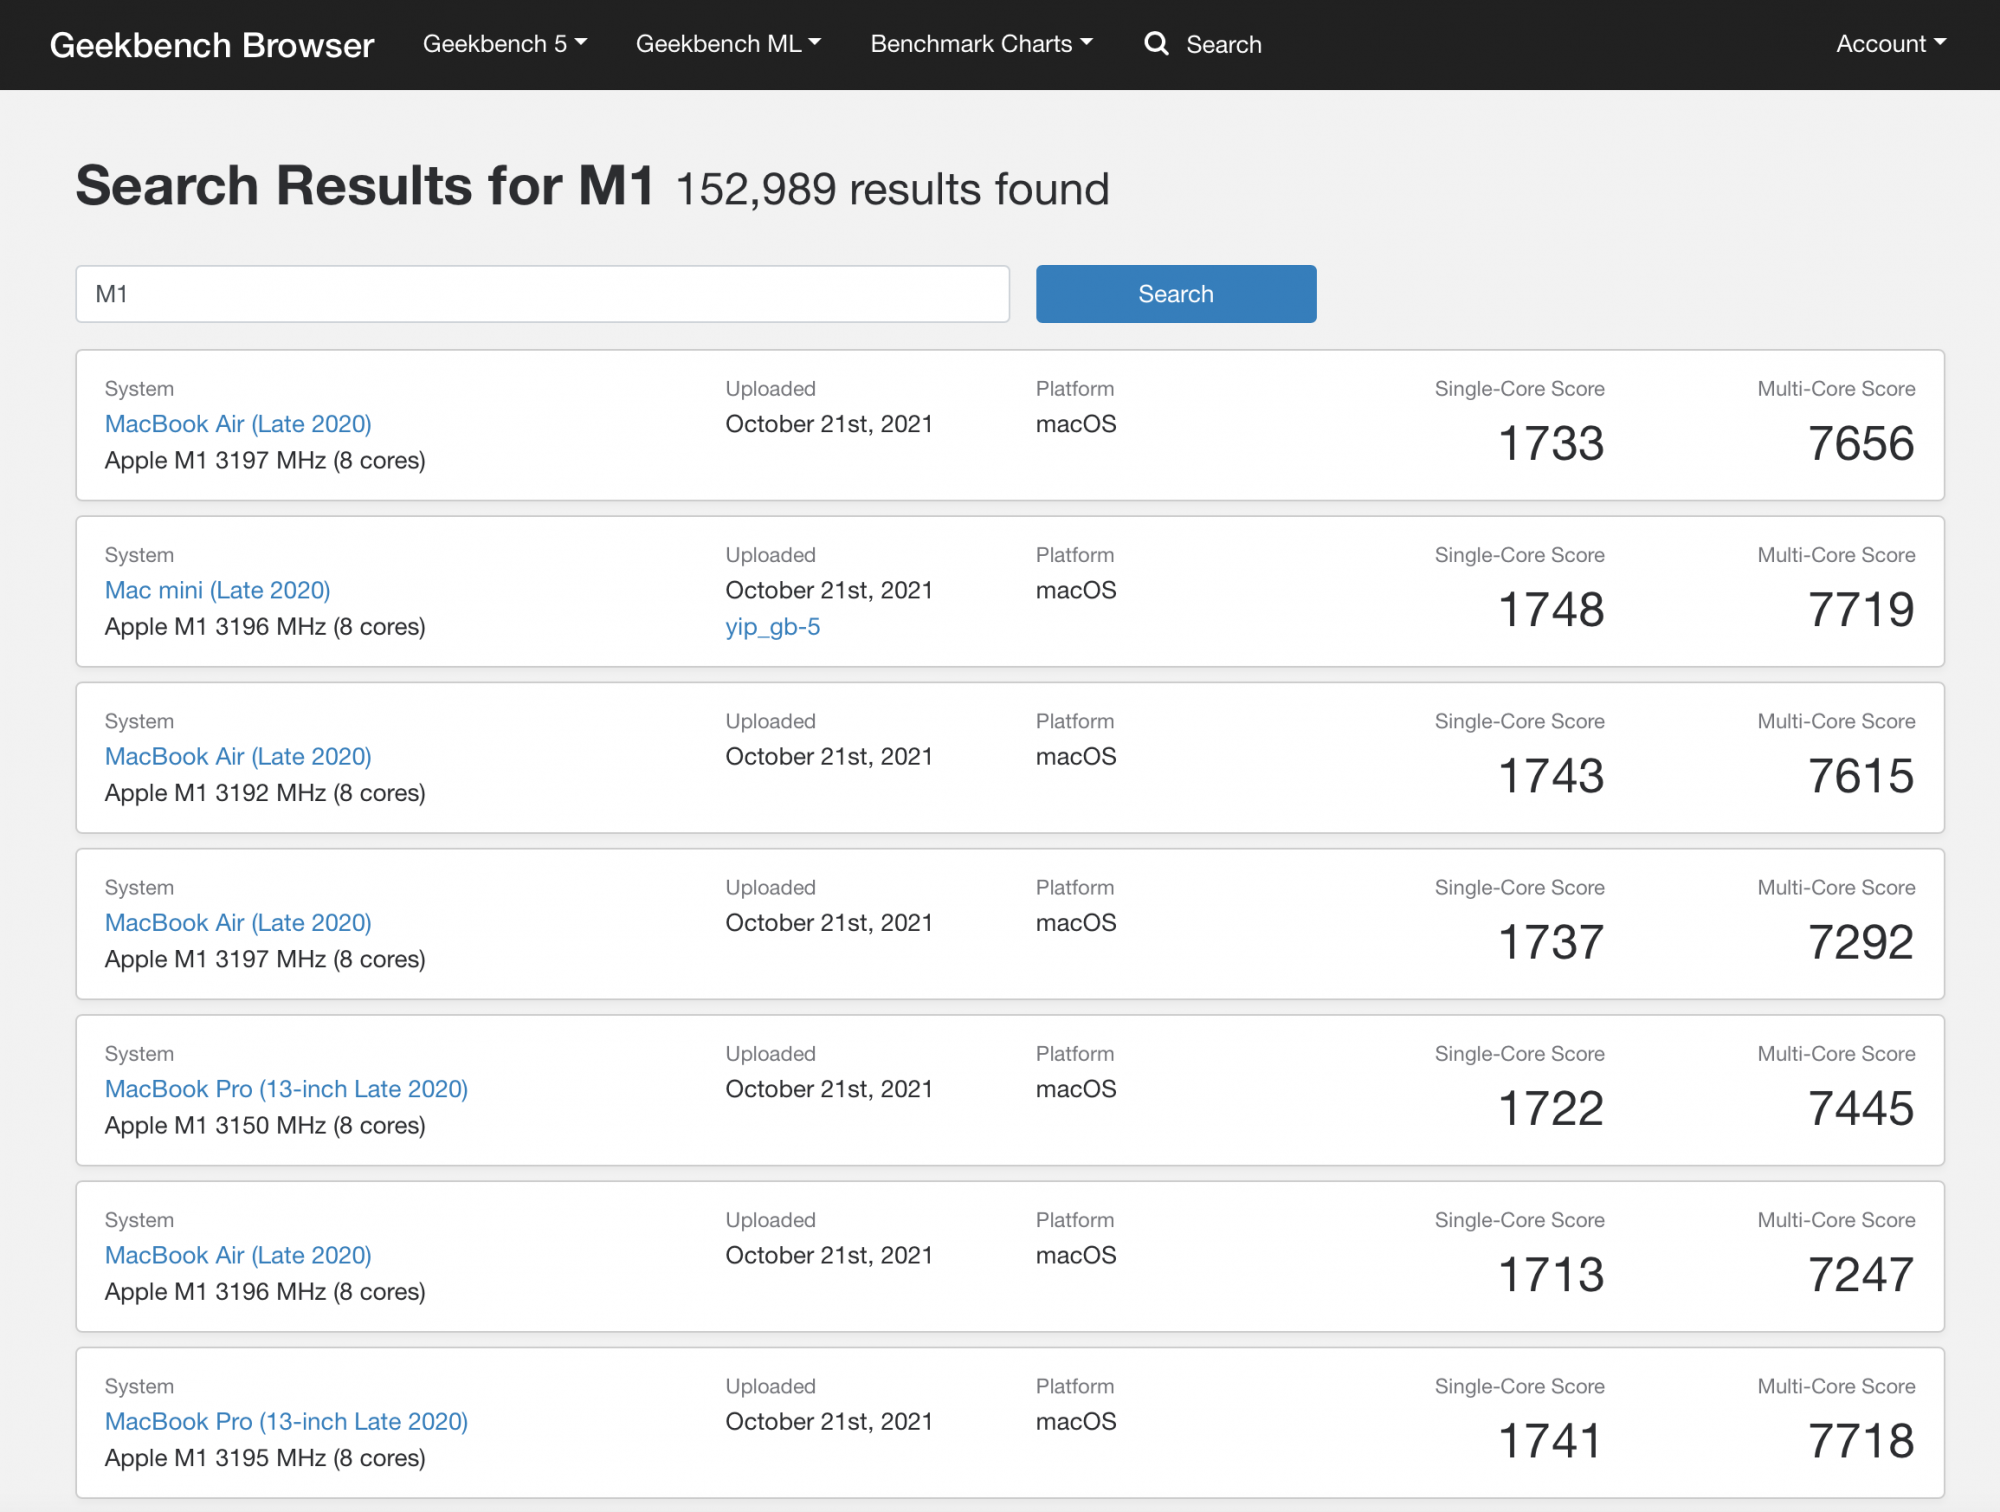Select the single-core score 1713
Image resolution: width=2000 pixels, height=1512 pixels.
click(1551, 1274)
